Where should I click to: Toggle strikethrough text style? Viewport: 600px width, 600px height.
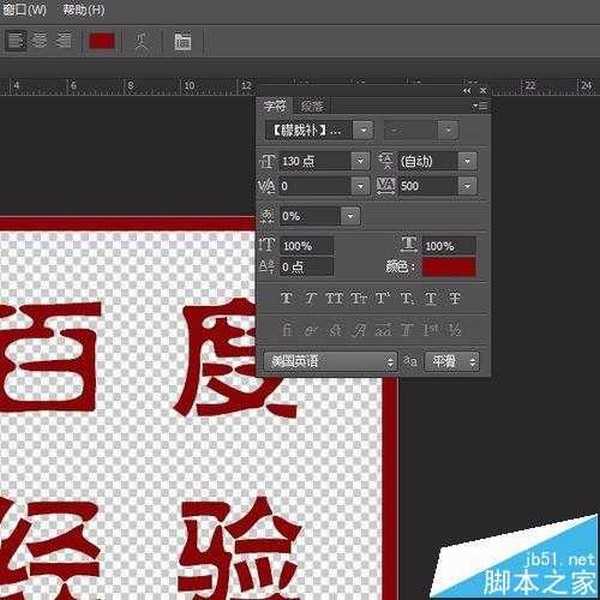454,297
